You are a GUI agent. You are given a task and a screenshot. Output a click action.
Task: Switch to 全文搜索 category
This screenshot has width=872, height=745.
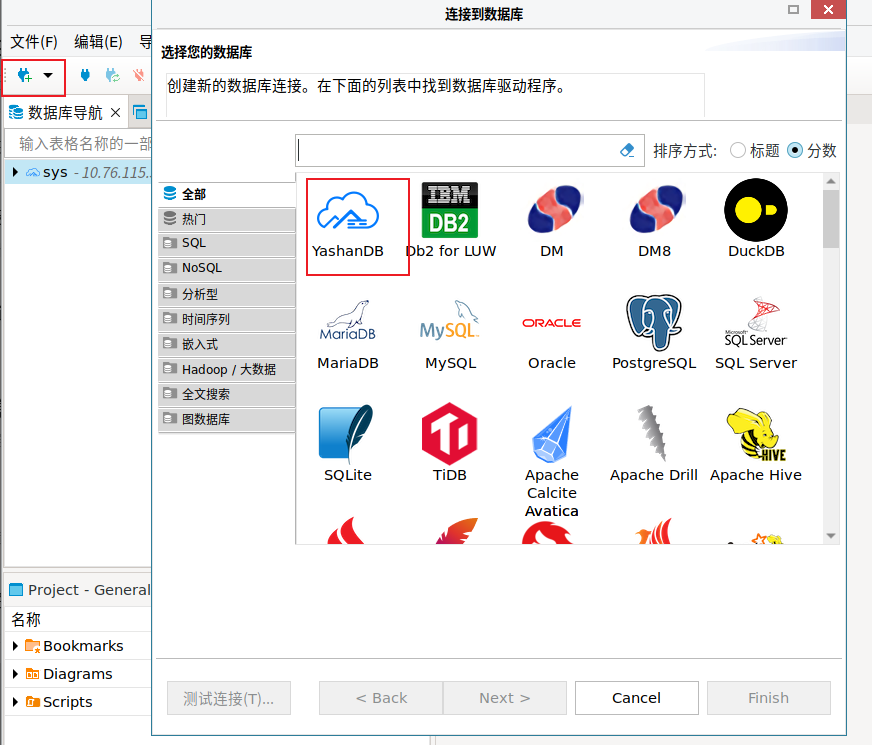[x=227, y=394]
